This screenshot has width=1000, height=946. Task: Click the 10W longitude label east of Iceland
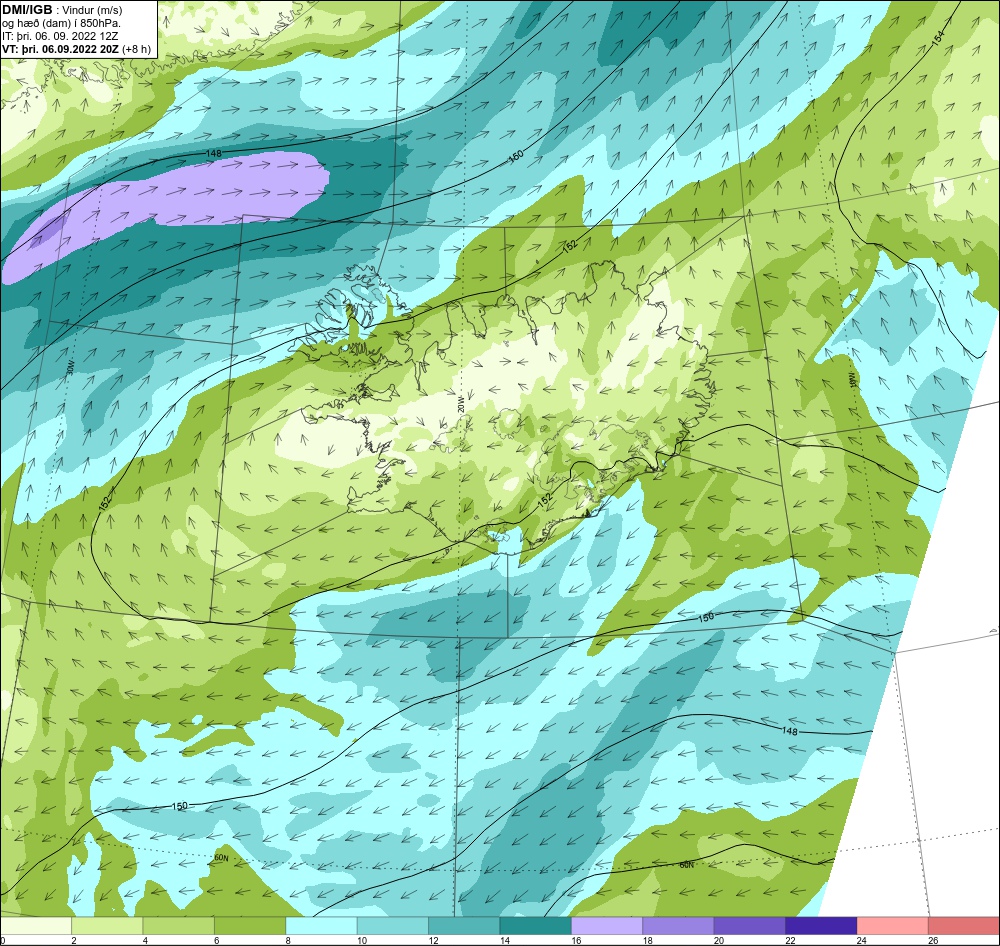(x=851, y=380)
